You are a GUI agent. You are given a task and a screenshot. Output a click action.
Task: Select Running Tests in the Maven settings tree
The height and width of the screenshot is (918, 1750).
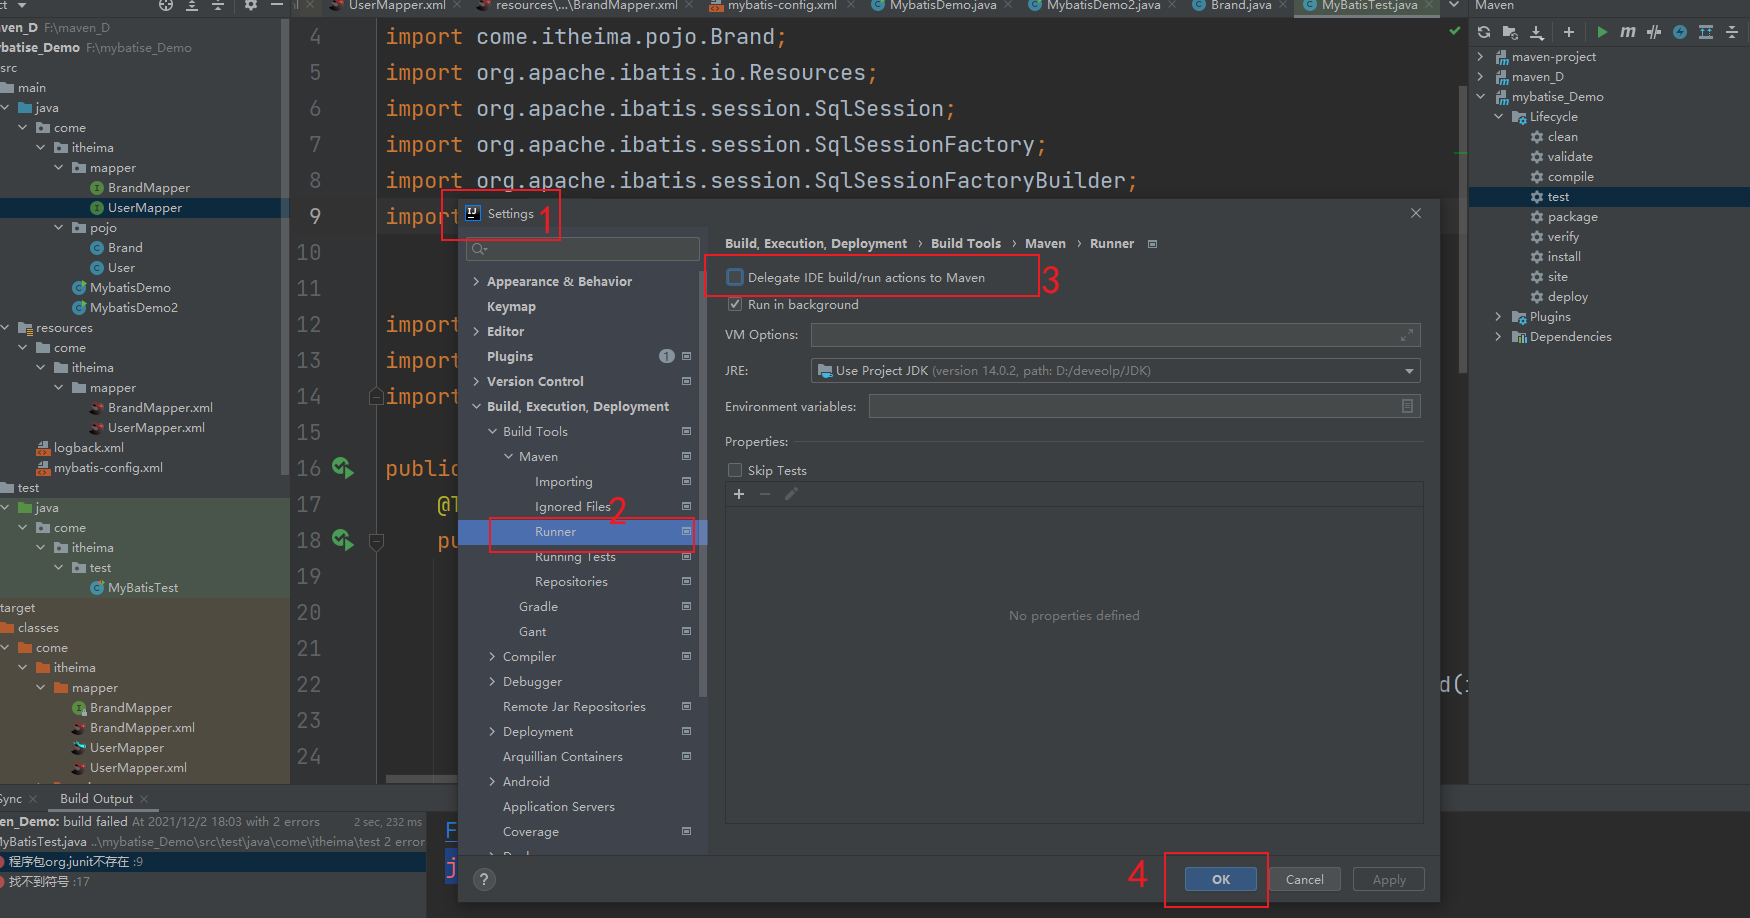pos(575,556)
